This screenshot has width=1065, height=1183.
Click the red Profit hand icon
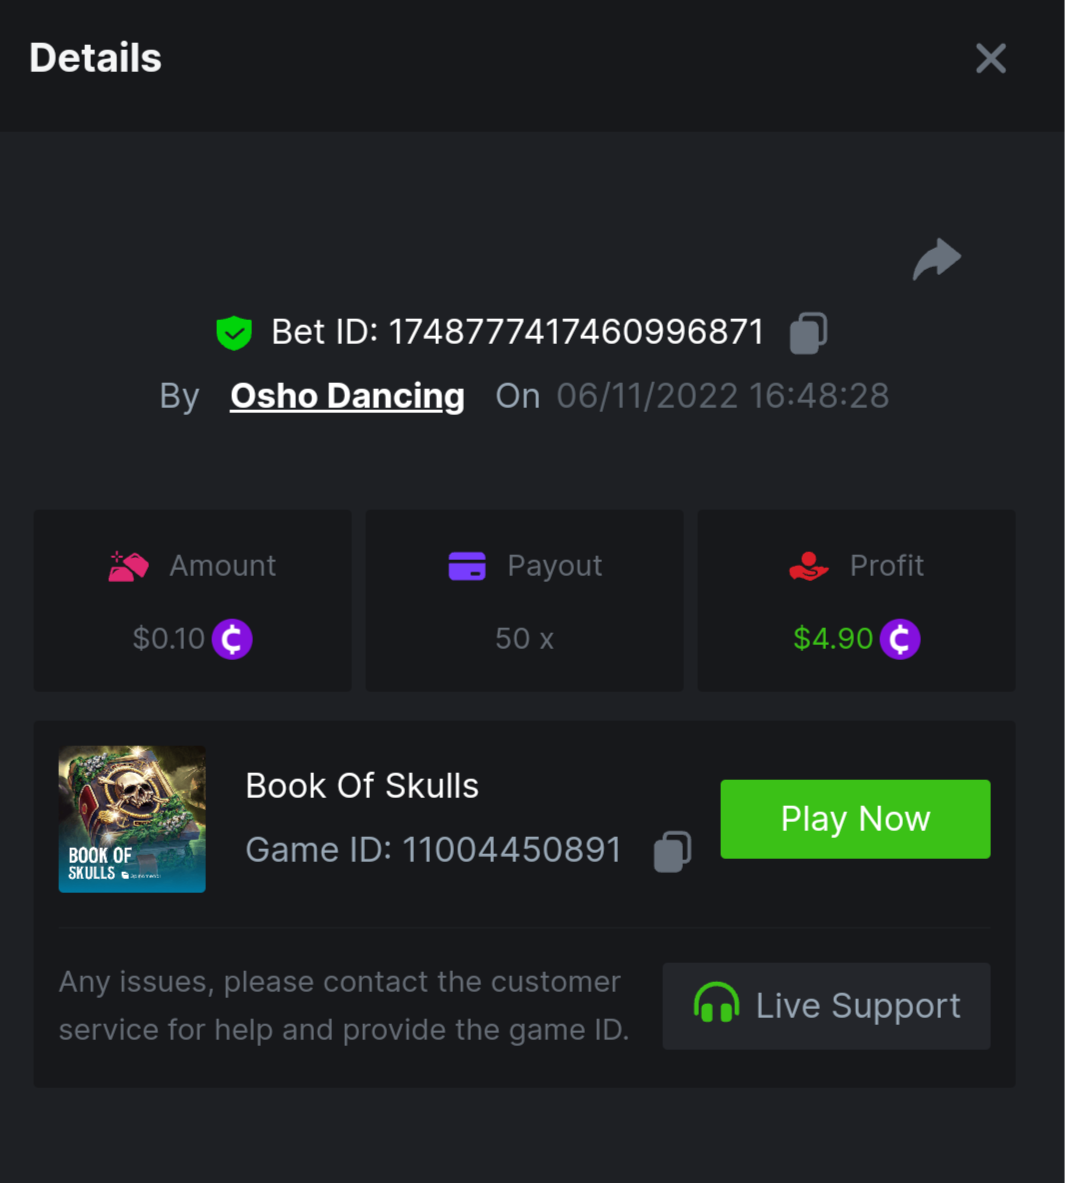(808, 566)
